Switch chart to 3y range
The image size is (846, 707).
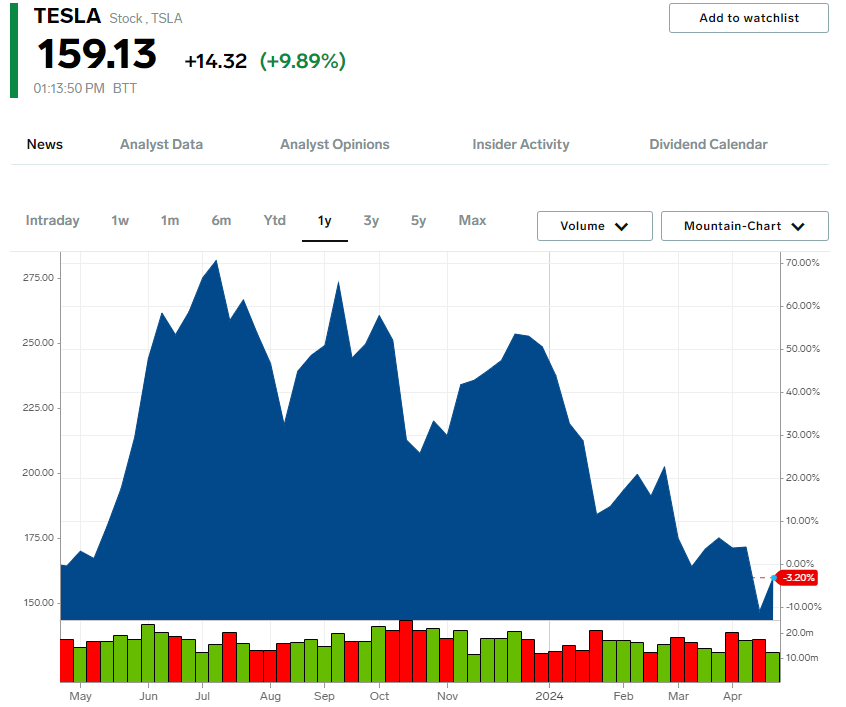coord(371,220)
